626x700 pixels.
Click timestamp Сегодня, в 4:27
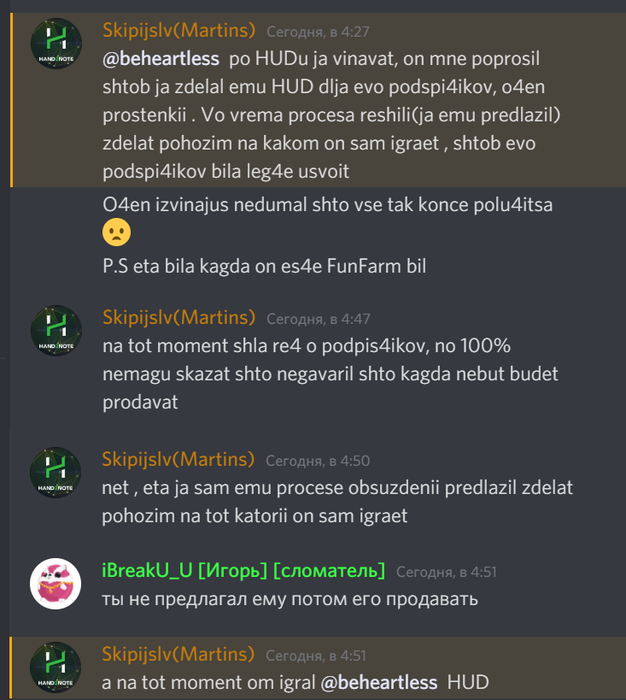318,32
